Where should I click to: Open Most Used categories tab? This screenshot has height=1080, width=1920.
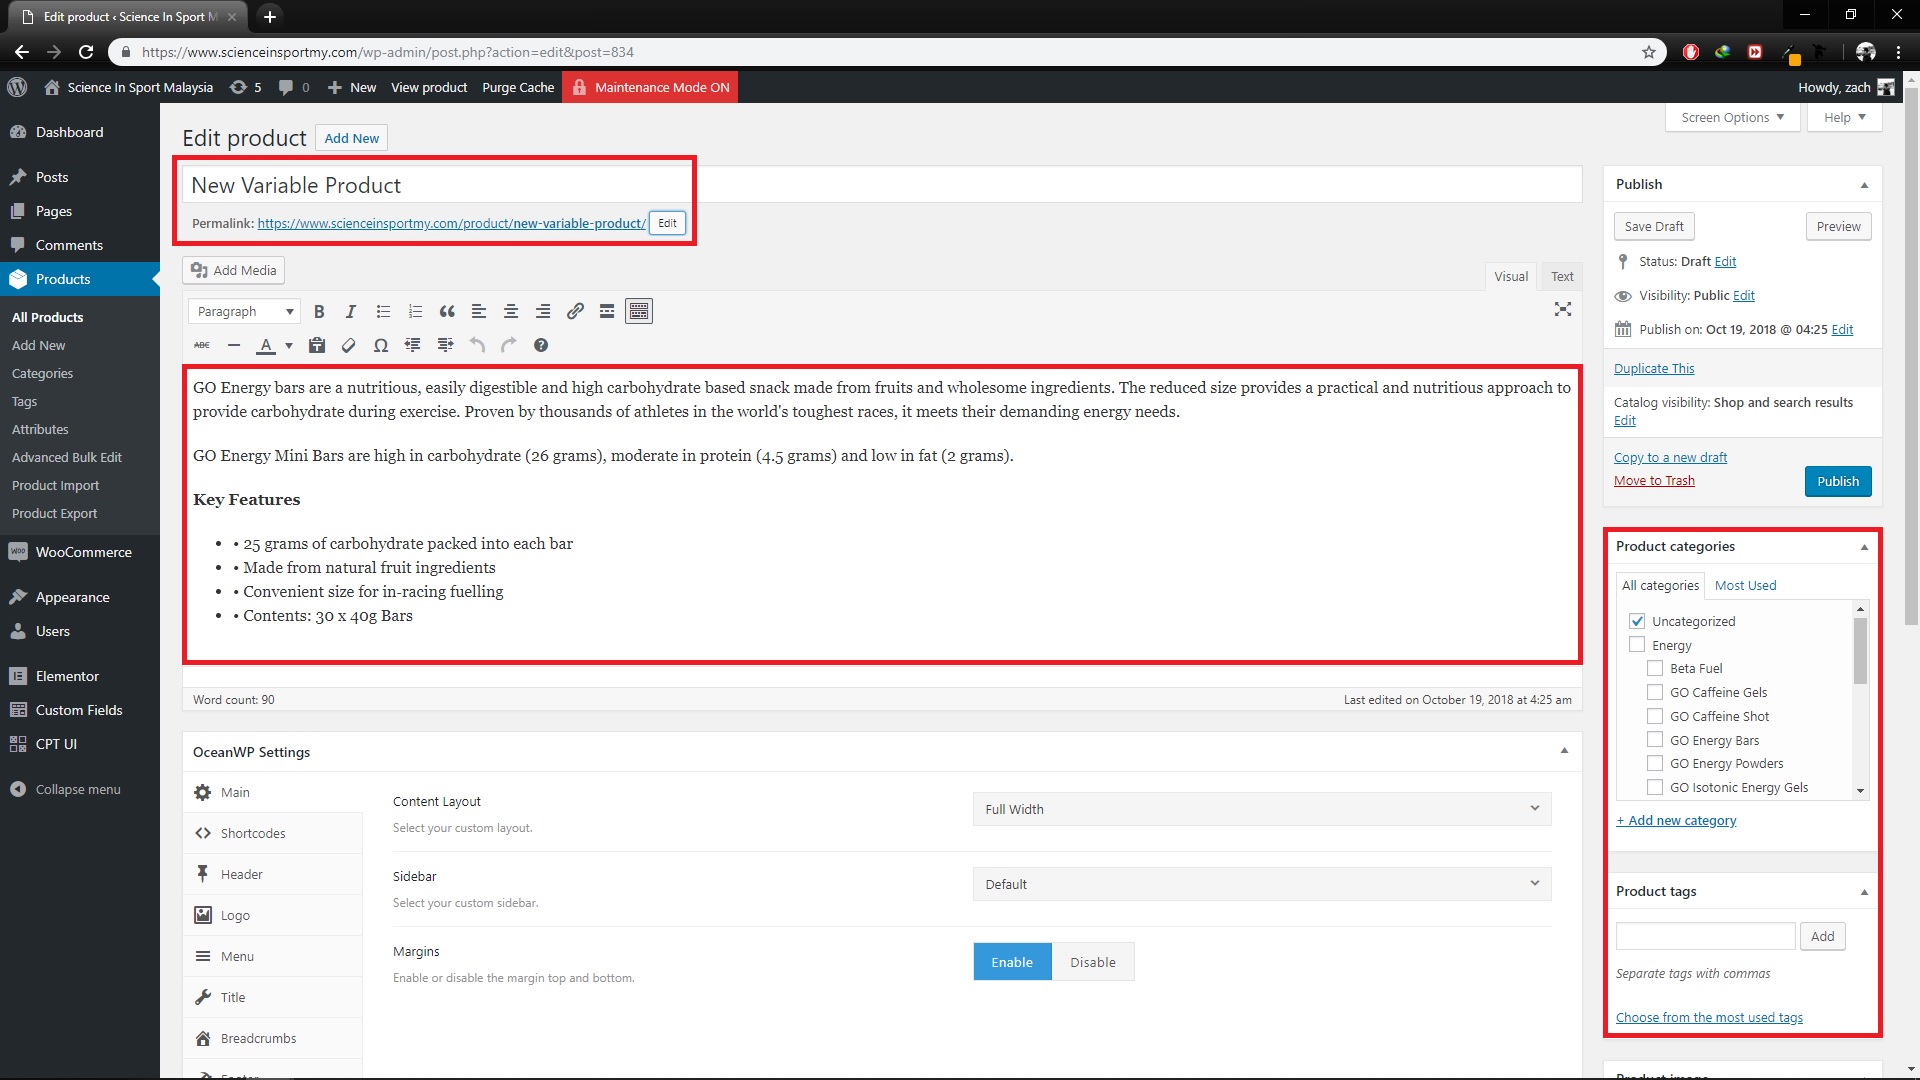[1745, 586]
